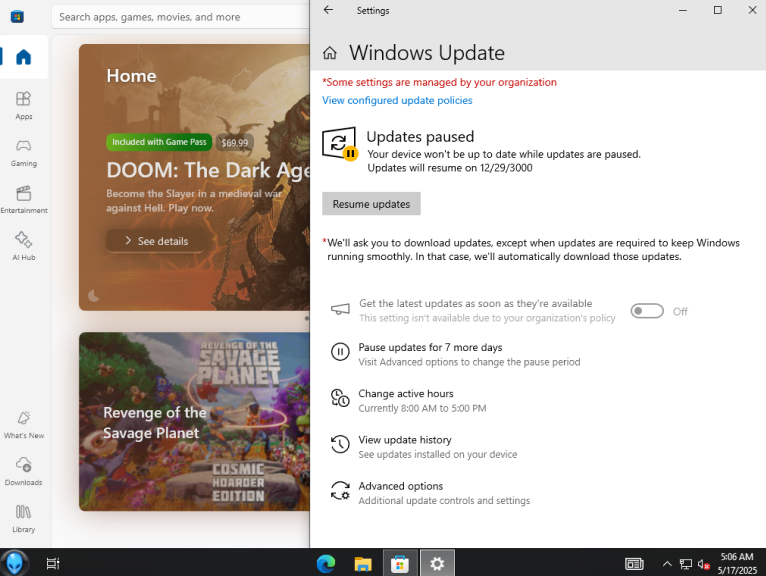Click the $69.99 price tag
The image size is (766, 576).
click(x=234, y=143)
